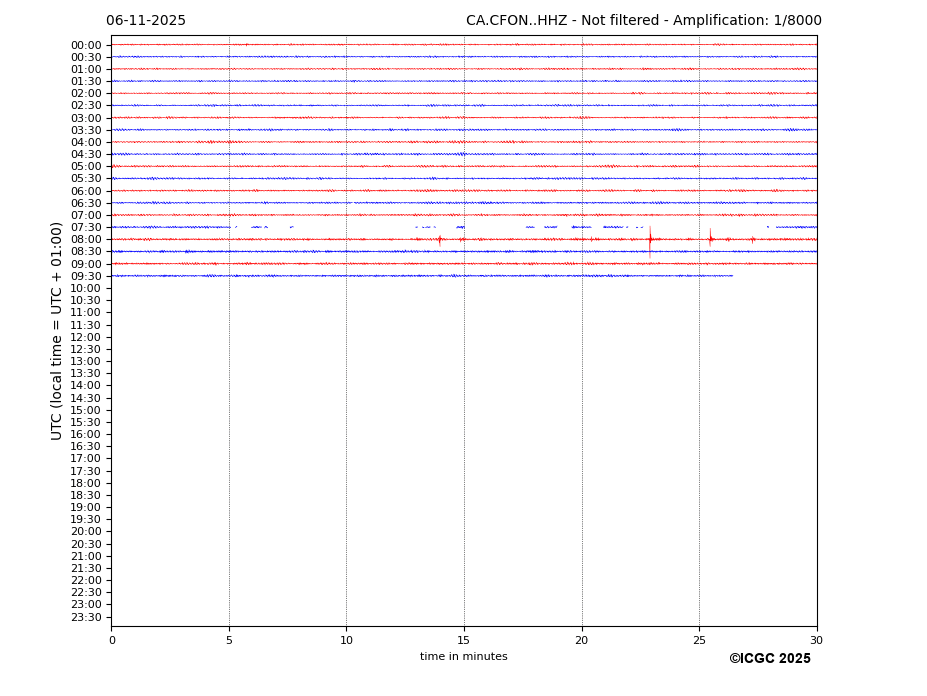This screenshot has width=927, height=696.
Task: Select the ©ICGC 2025 copyright text
Action: tap(769, 659)
